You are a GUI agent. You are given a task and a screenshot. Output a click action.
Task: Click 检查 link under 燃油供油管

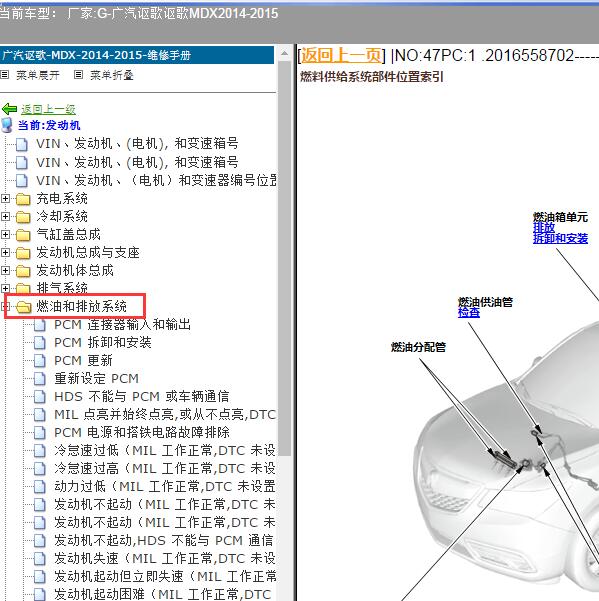point(469,313)
